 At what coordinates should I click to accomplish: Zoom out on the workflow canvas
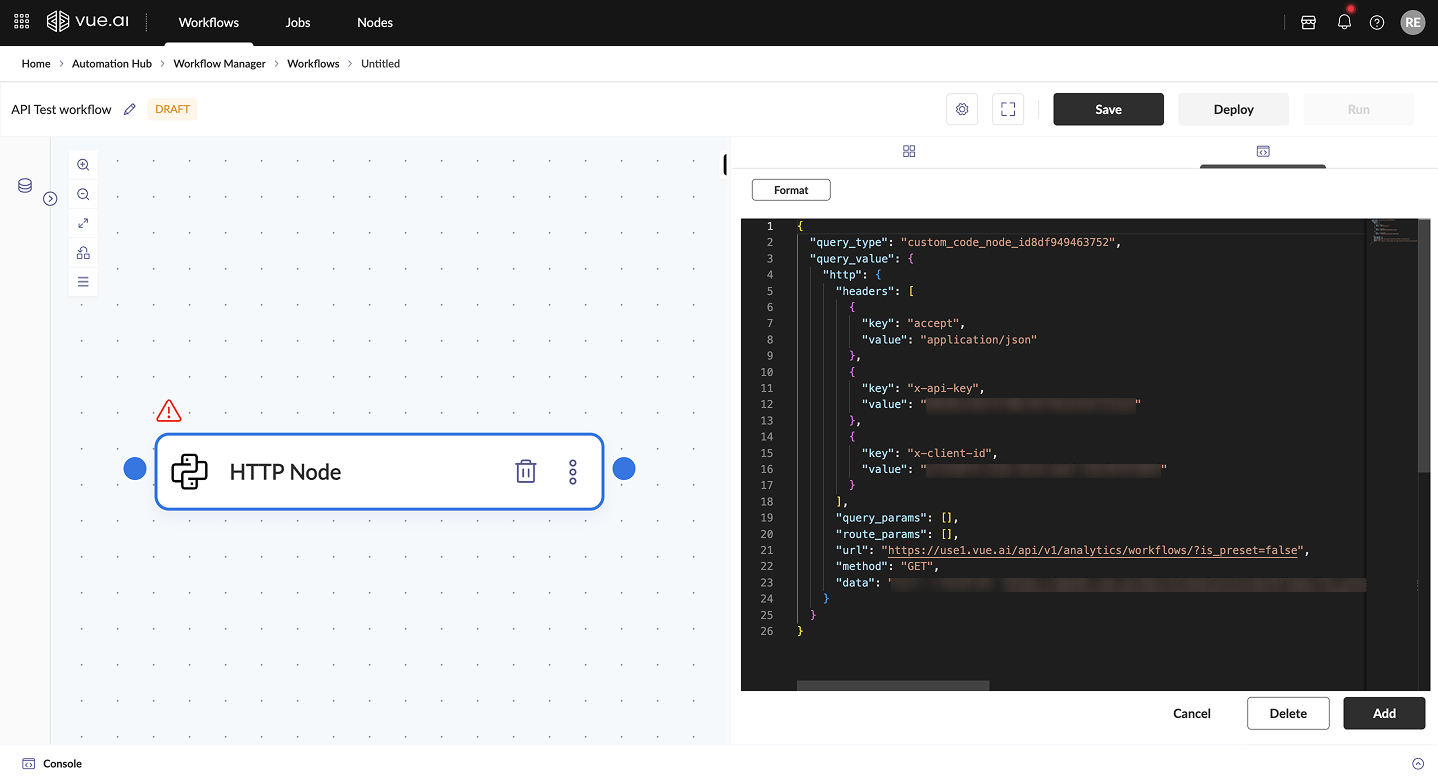pyautogui.click(x=83, y=194)
